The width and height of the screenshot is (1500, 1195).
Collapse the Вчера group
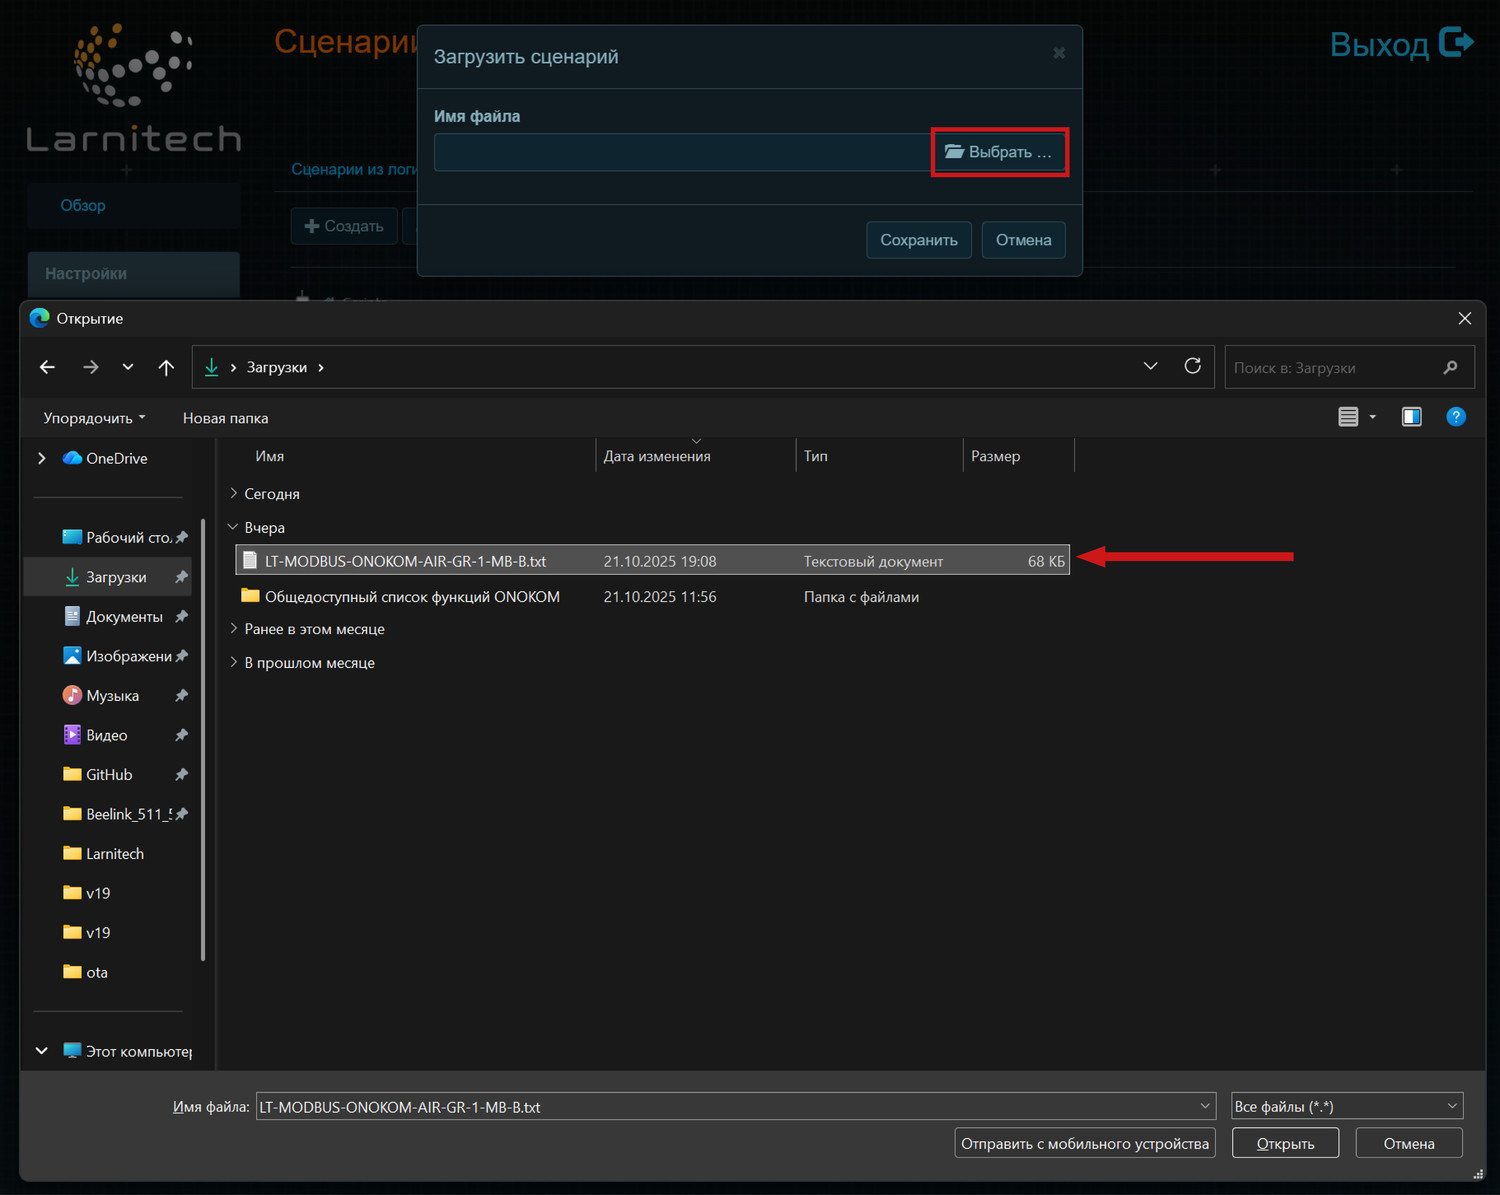click(x=234, y=527)
